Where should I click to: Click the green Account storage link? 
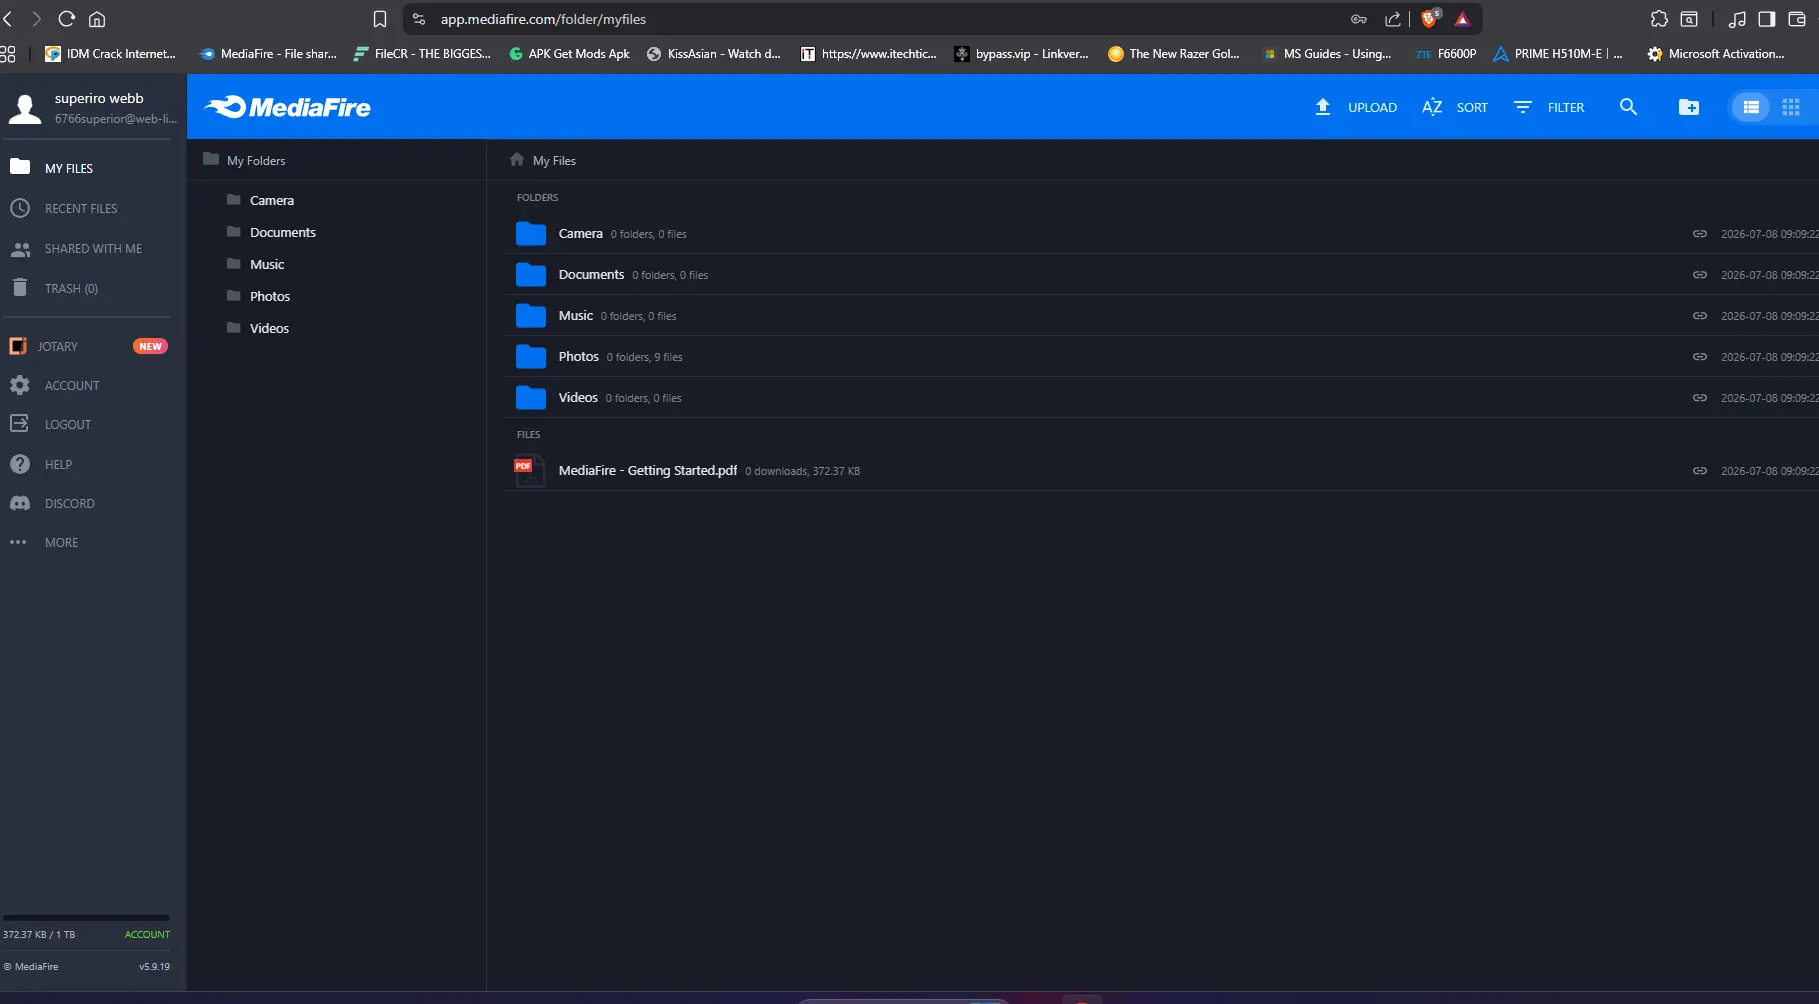tap(147, 934)
